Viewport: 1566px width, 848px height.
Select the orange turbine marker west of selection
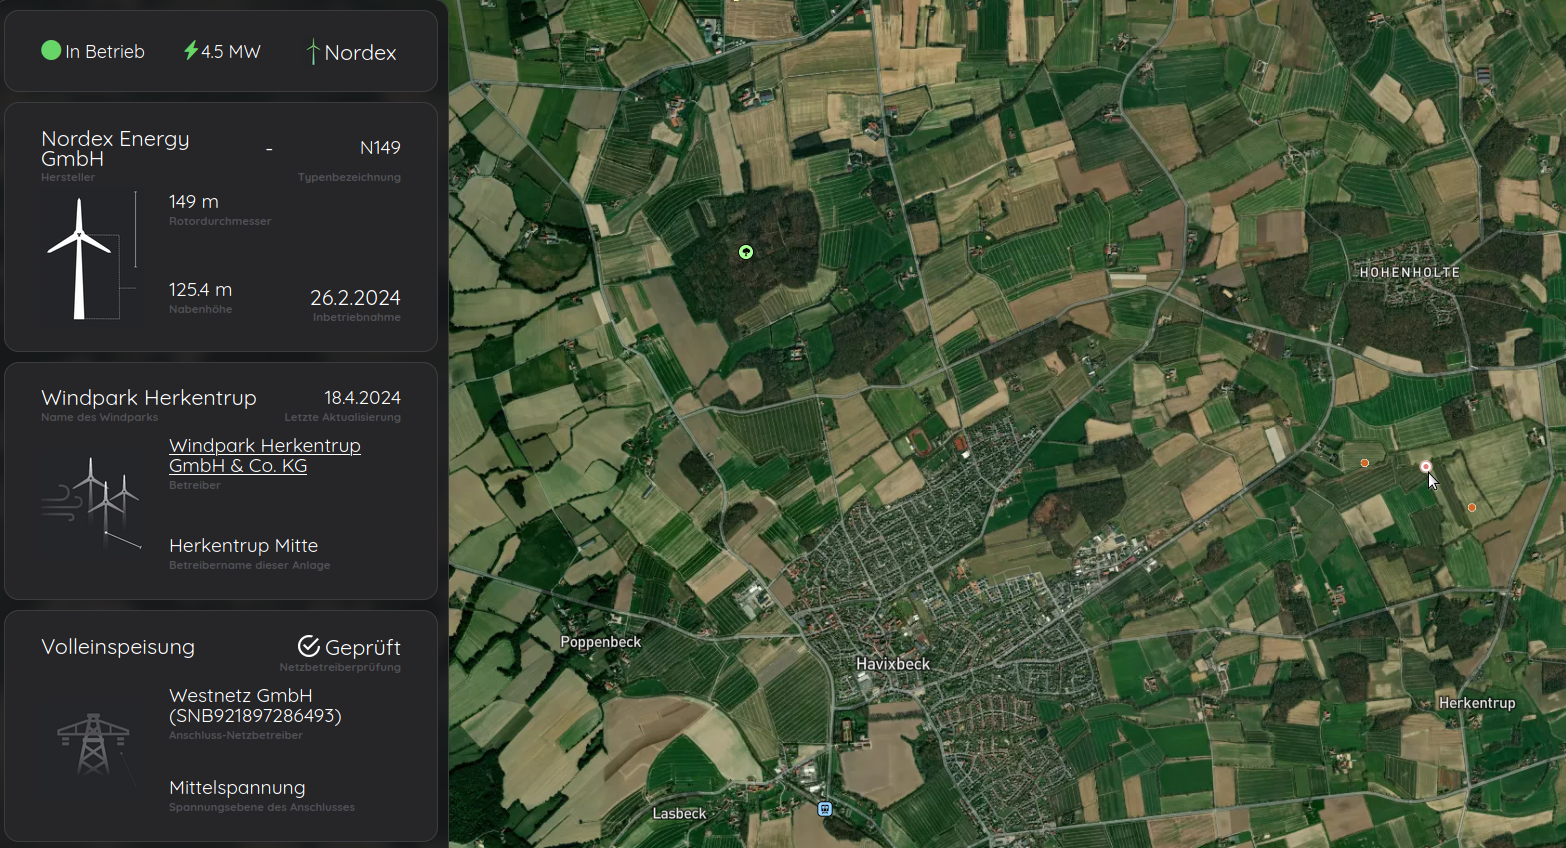pyautogui.click(x=1365, y=463)
